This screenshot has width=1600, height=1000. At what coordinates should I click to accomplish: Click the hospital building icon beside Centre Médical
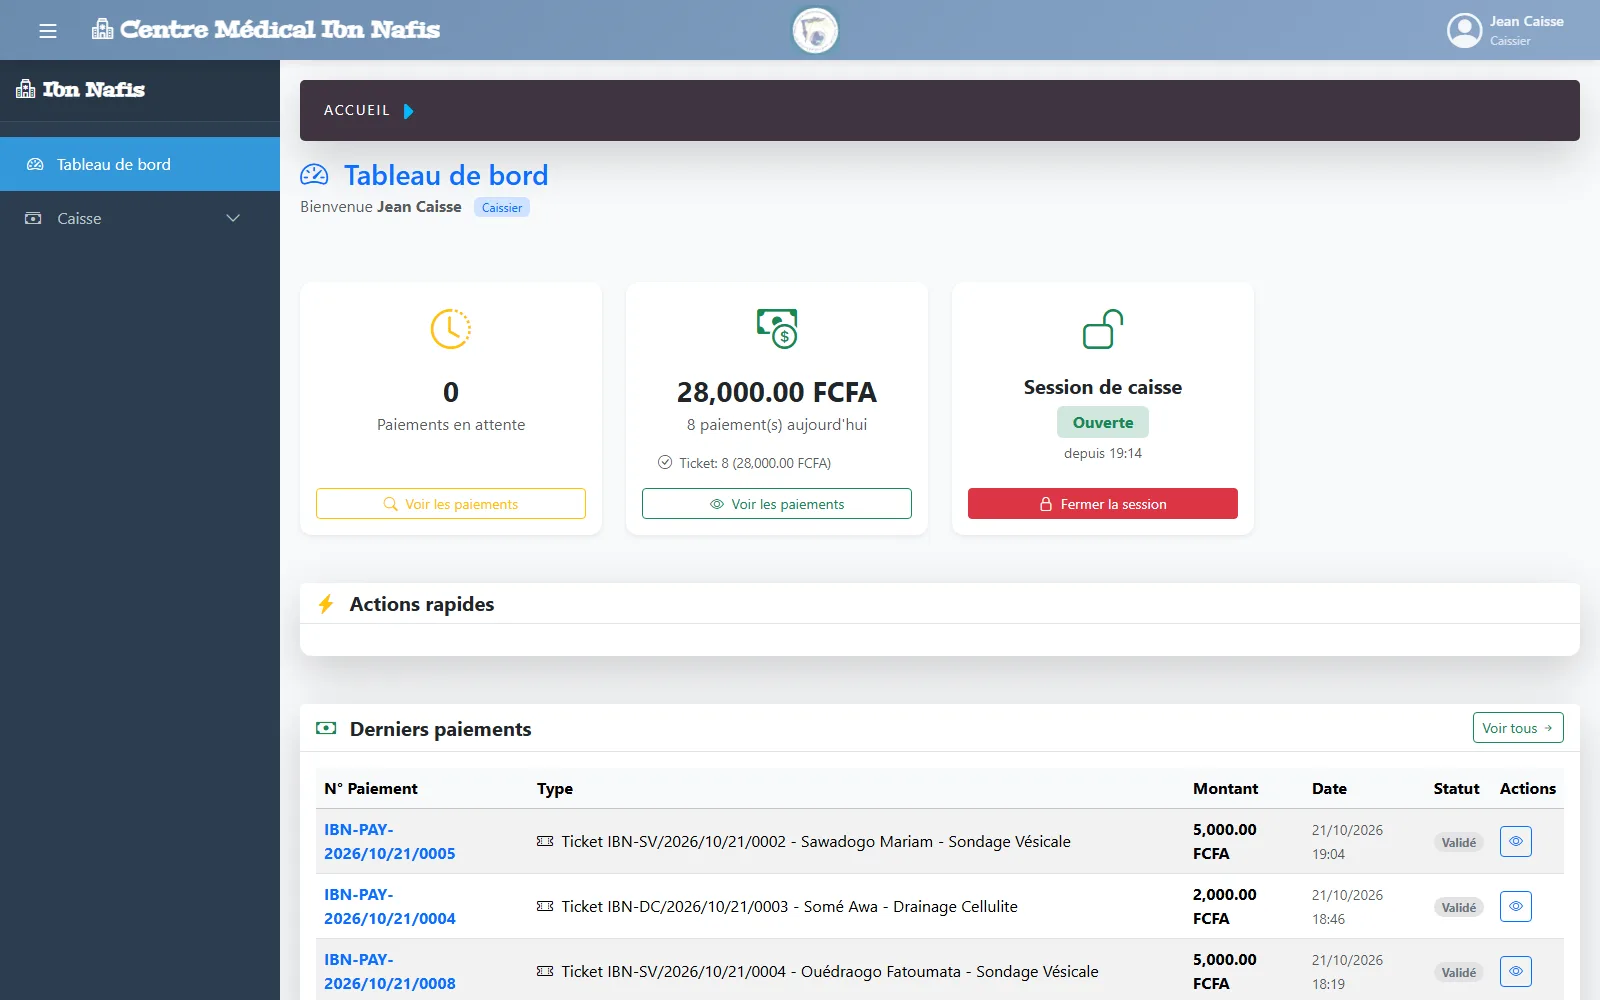tap(102, 29)
